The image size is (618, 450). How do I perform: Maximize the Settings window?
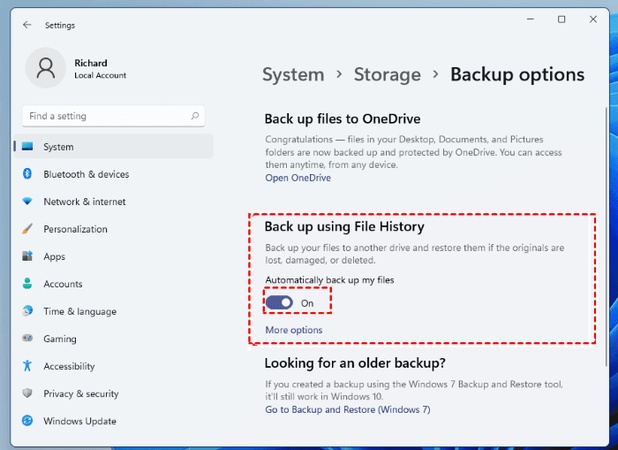[x=562, y=19]
